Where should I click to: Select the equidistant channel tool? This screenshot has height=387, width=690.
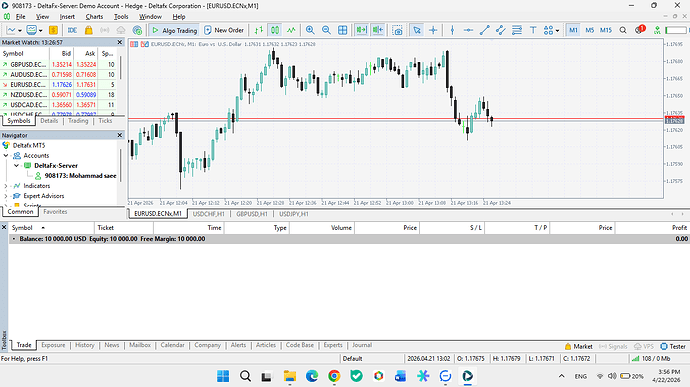tap(500, 30)
